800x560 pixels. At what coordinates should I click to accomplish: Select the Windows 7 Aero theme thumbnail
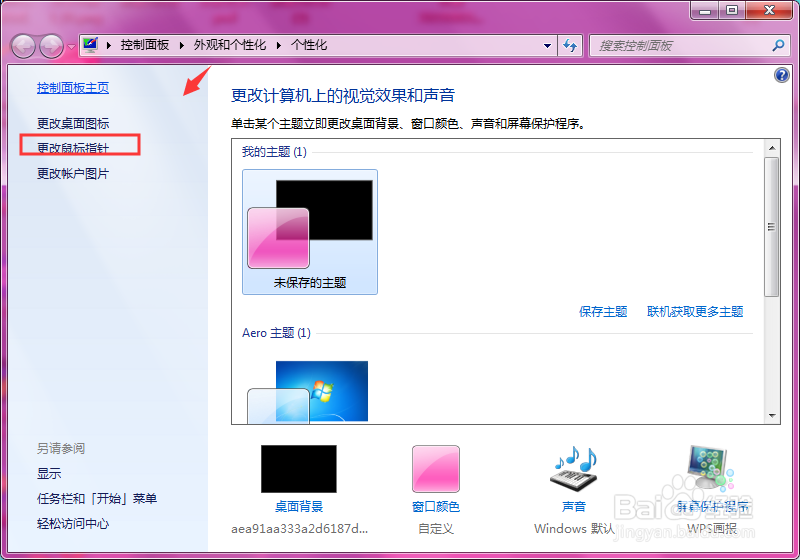308,392
